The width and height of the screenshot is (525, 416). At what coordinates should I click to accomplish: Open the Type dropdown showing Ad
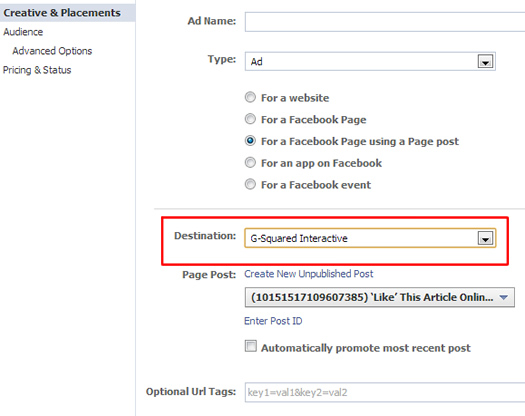coord(370,62)
